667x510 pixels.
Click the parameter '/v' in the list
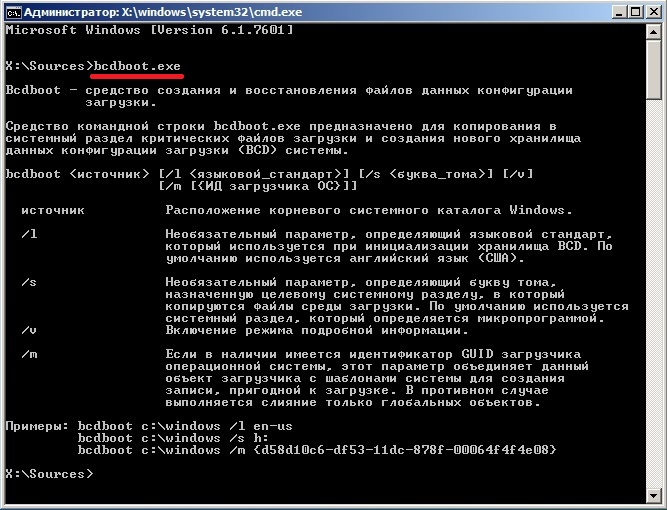tap(29, 330)
